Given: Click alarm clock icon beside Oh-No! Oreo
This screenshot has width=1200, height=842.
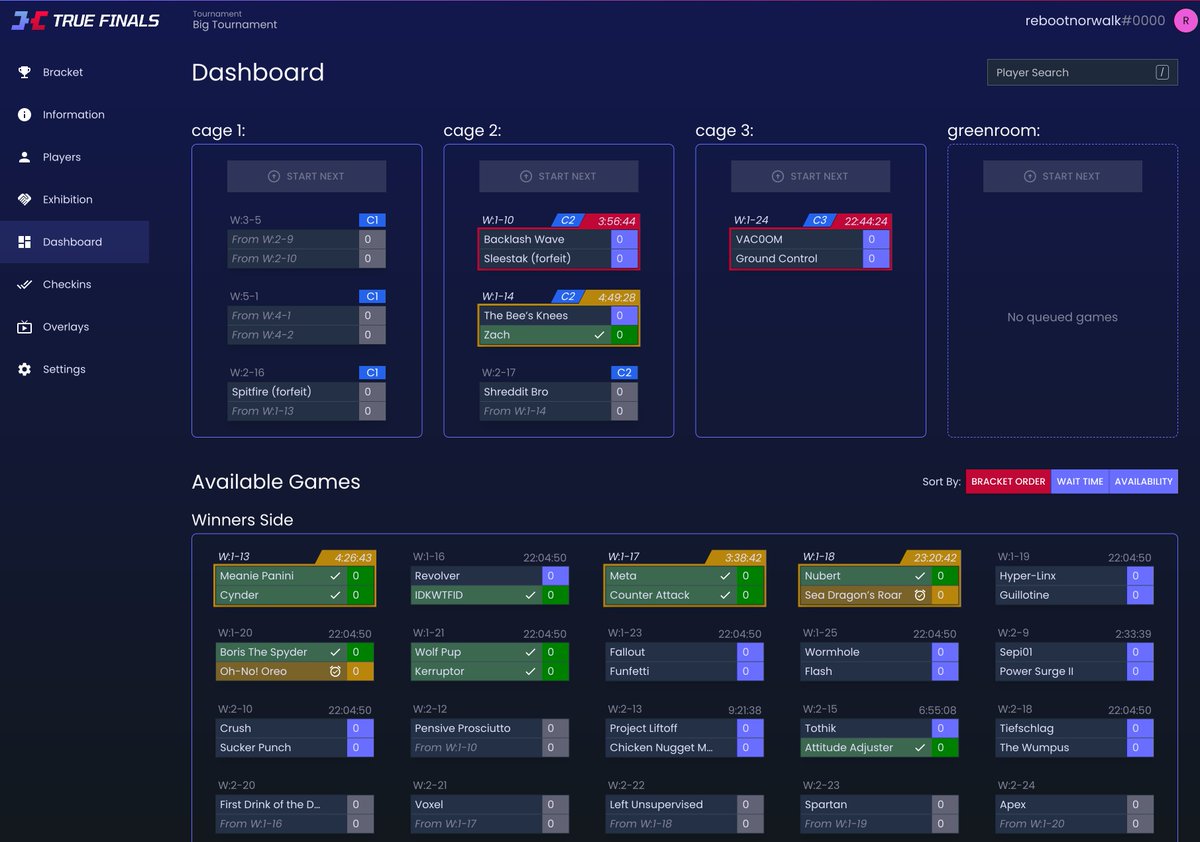Looking at the screenshot, I should pos(335,671).
